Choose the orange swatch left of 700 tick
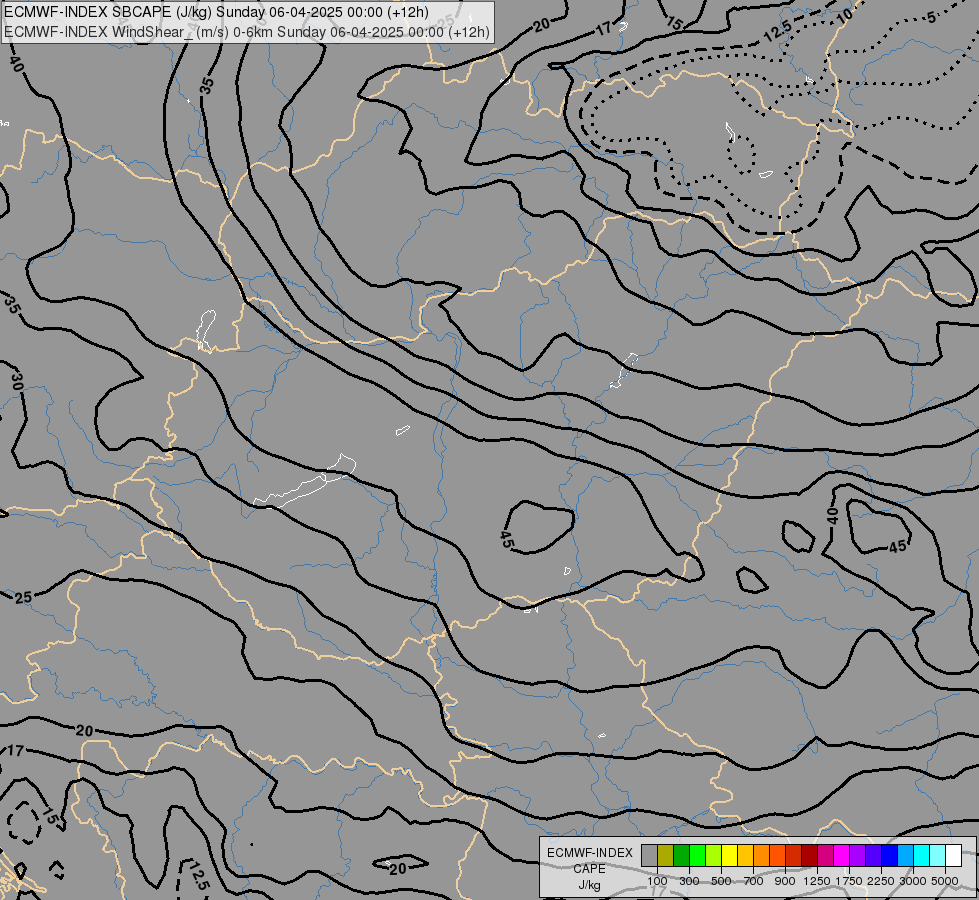979x900 pixels. 761,856
